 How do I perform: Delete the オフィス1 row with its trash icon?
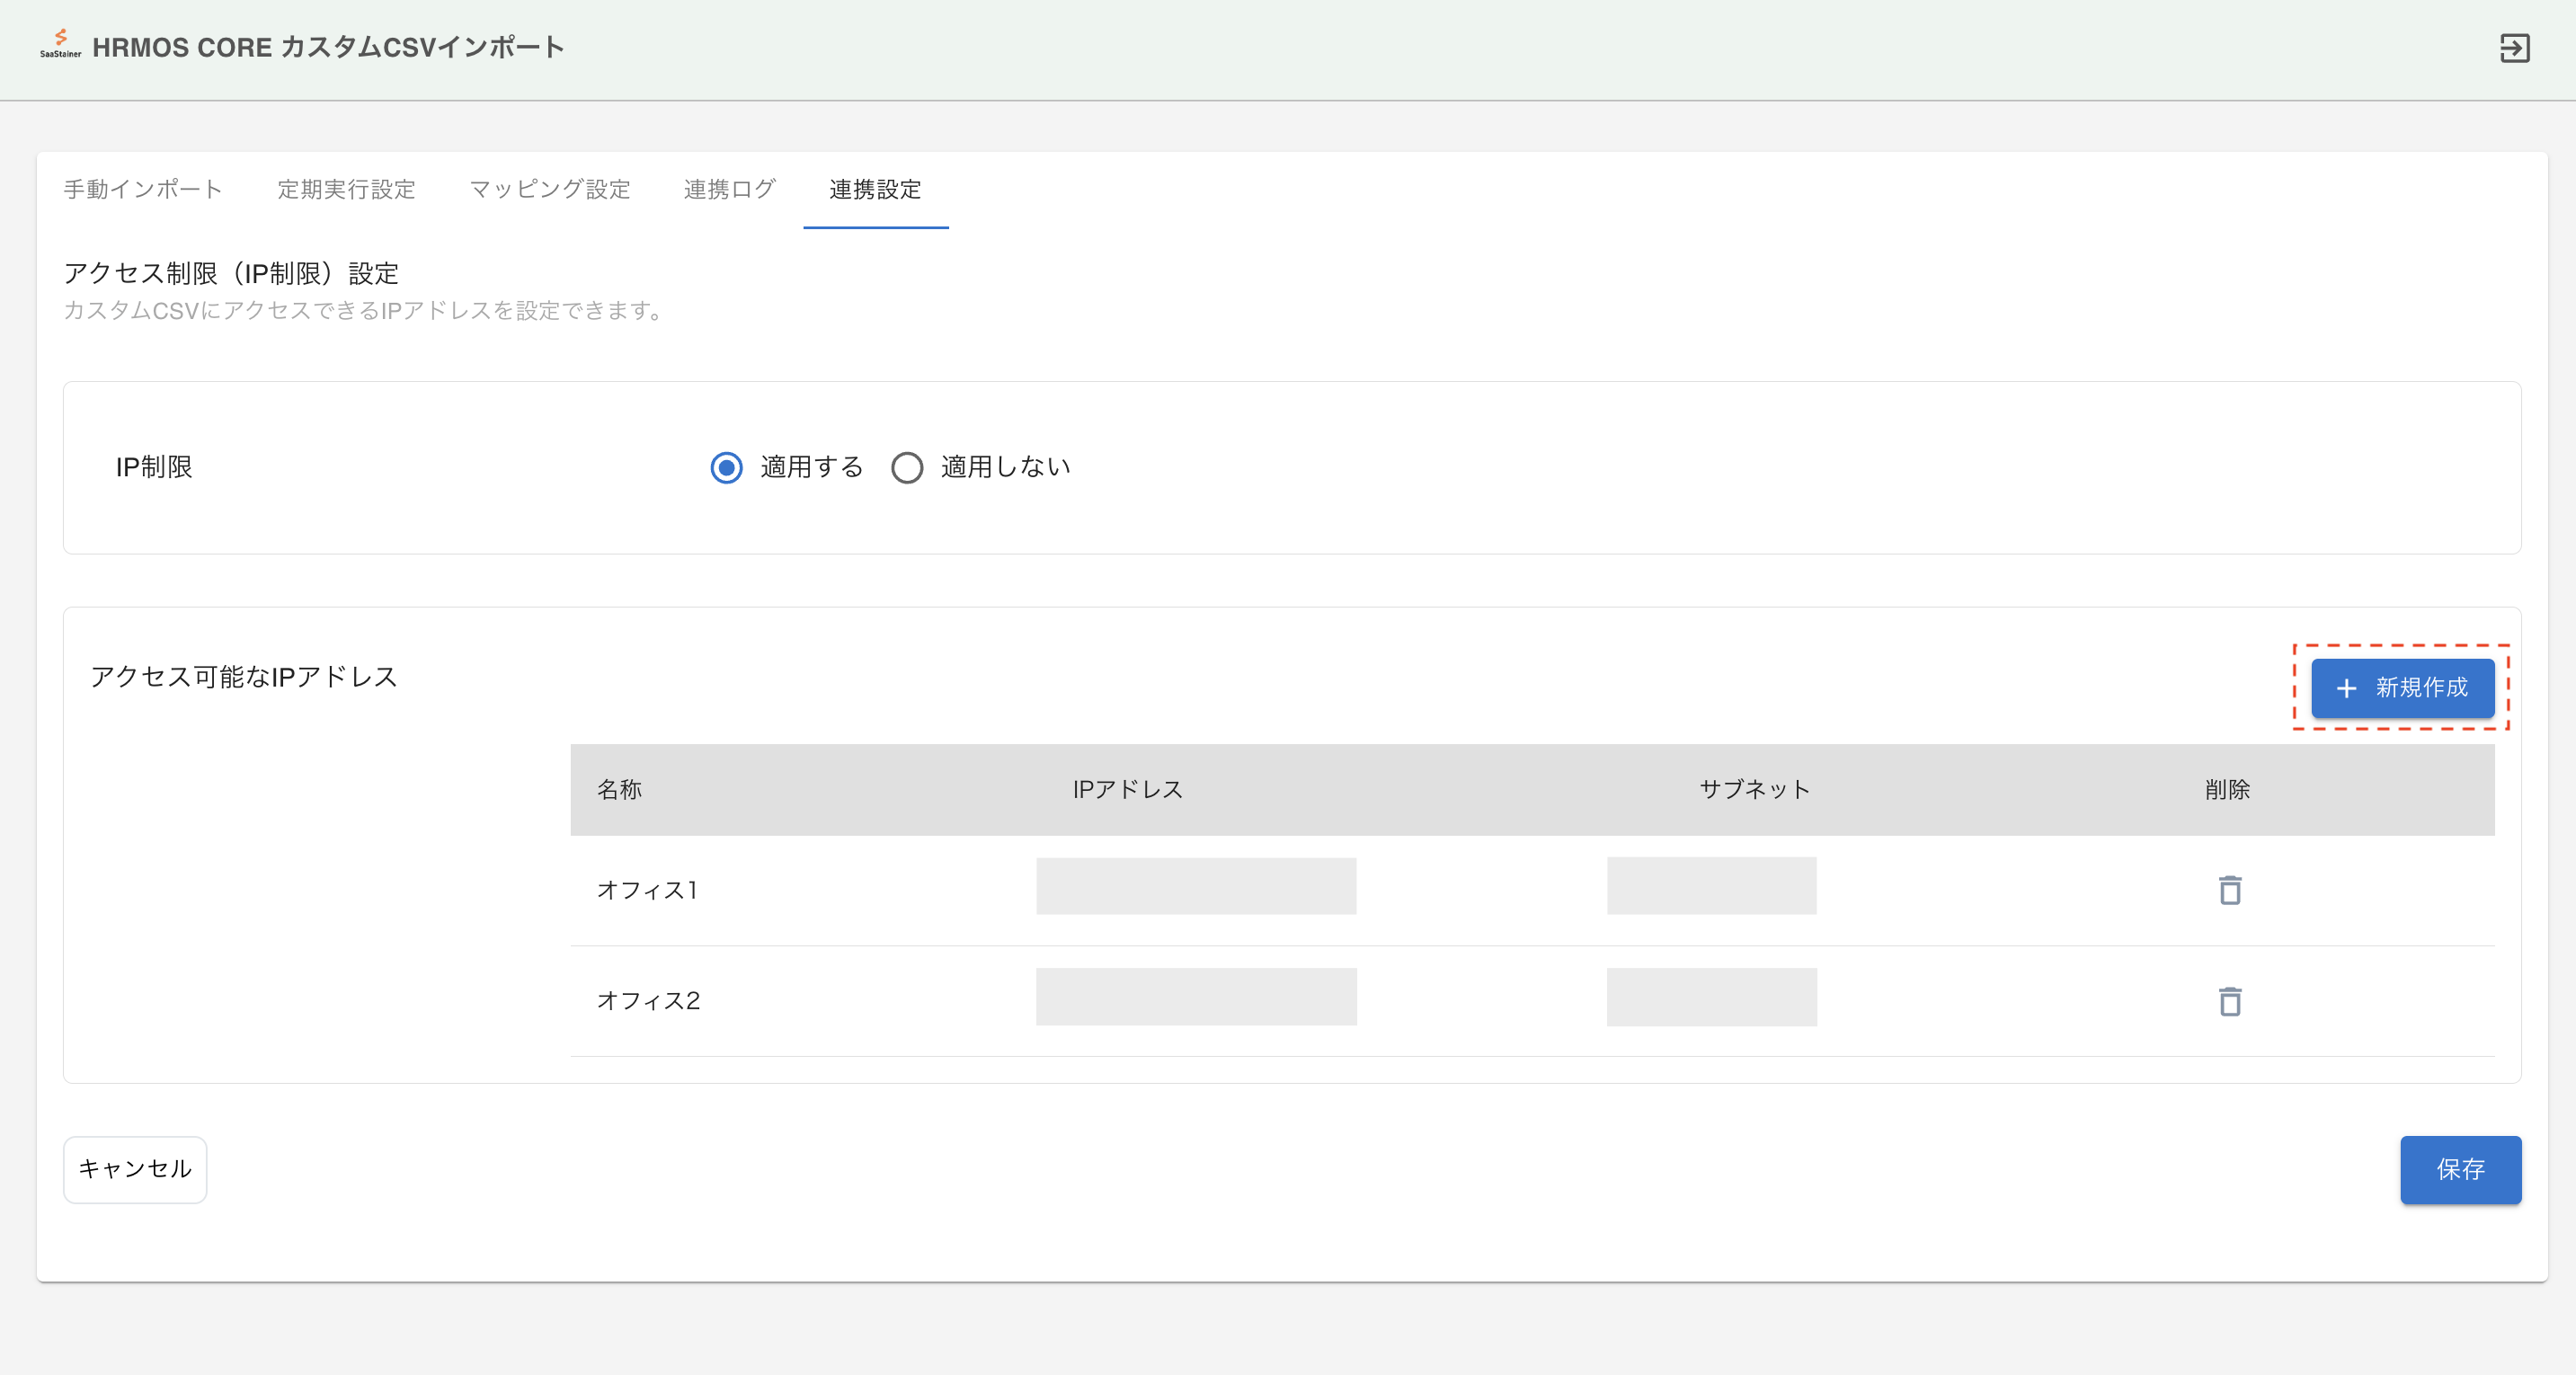click(2229, 890)
